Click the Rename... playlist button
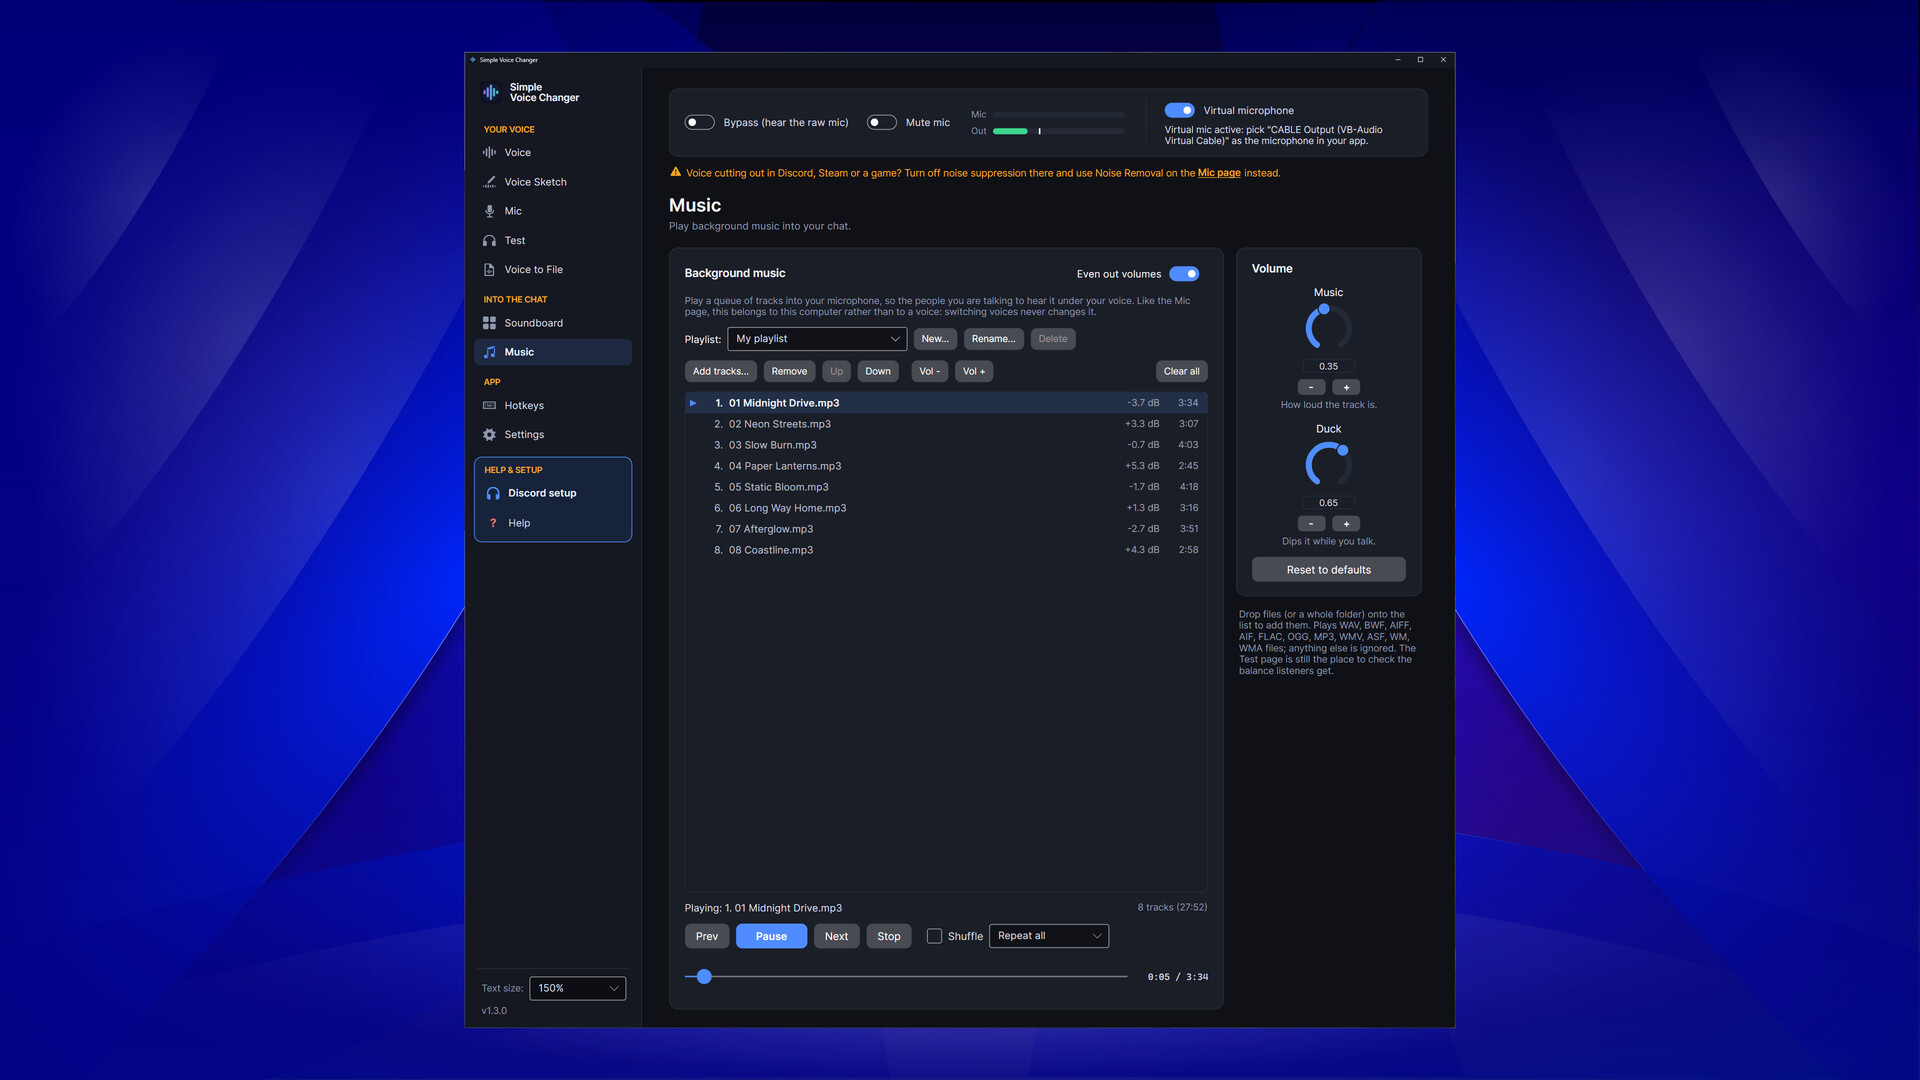Image resolution: width=1920 pixels, height=1080 pixels. [993, 339]
